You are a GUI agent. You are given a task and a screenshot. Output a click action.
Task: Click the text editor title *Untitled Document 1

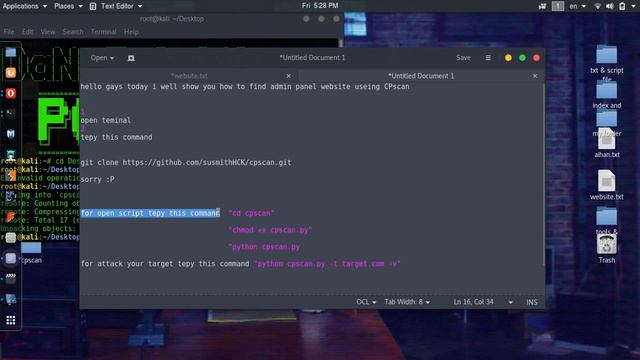pyautogui.click(x=312, y=58)
